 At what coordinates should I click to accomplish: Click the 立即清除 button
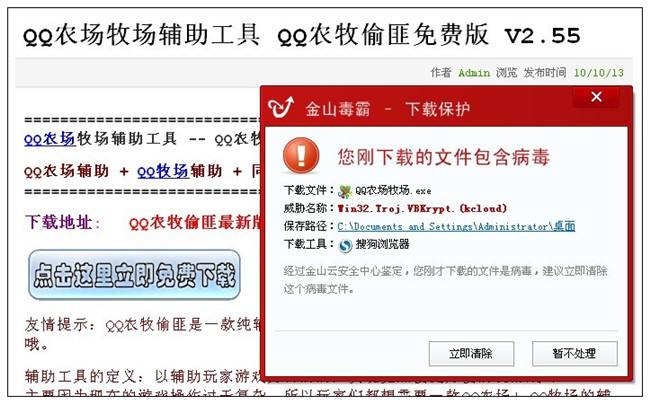click(x=471, y=353)
